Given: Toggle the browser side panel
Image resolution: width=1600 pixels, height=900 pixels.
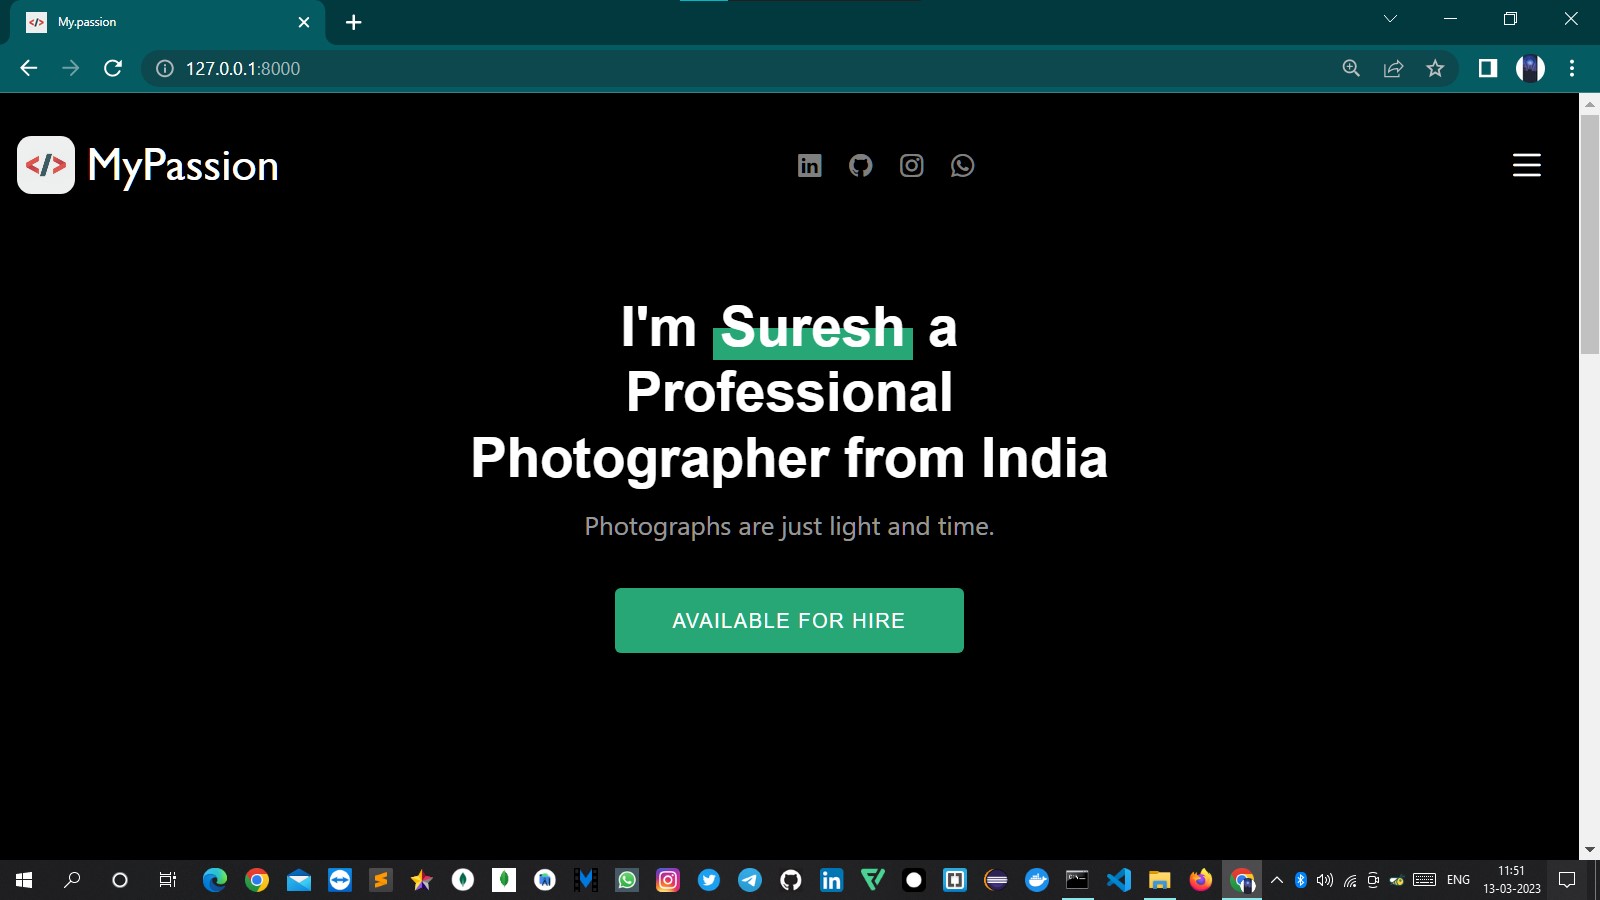Looking at the screenshot, I should (1488, 68).
